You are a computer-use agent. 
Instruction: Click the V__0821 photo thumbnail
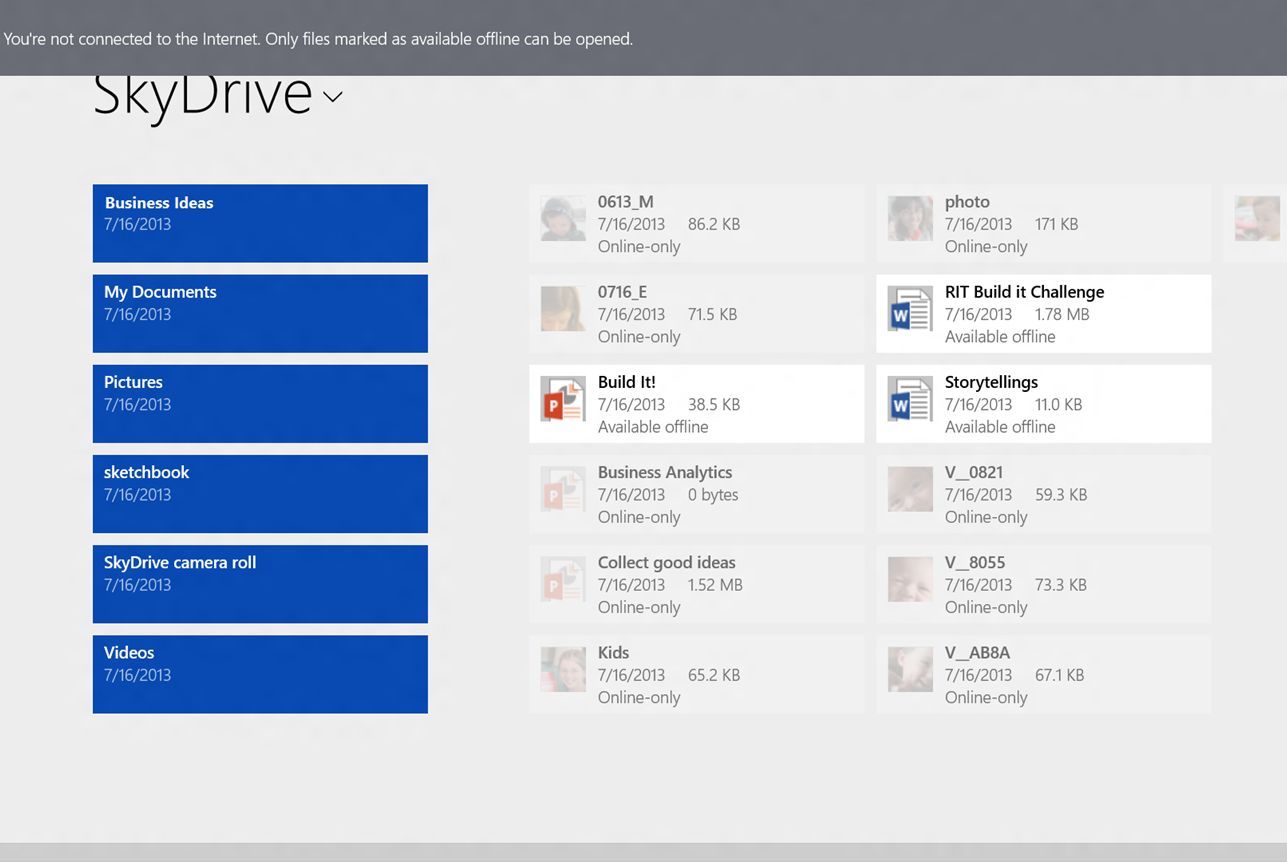coord(910,488)
